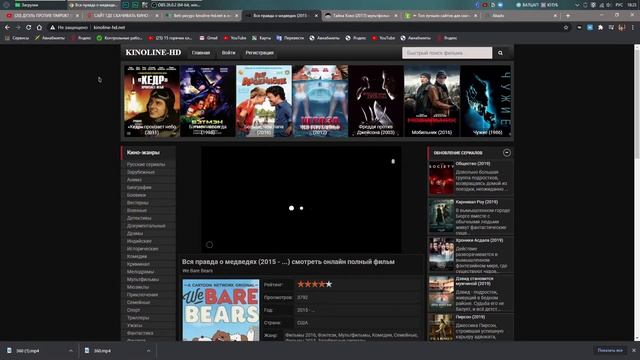The width and height of the screenshot is (640, 360).
Task: Select the Мультфильмы genre
Action: coord(142,280)
